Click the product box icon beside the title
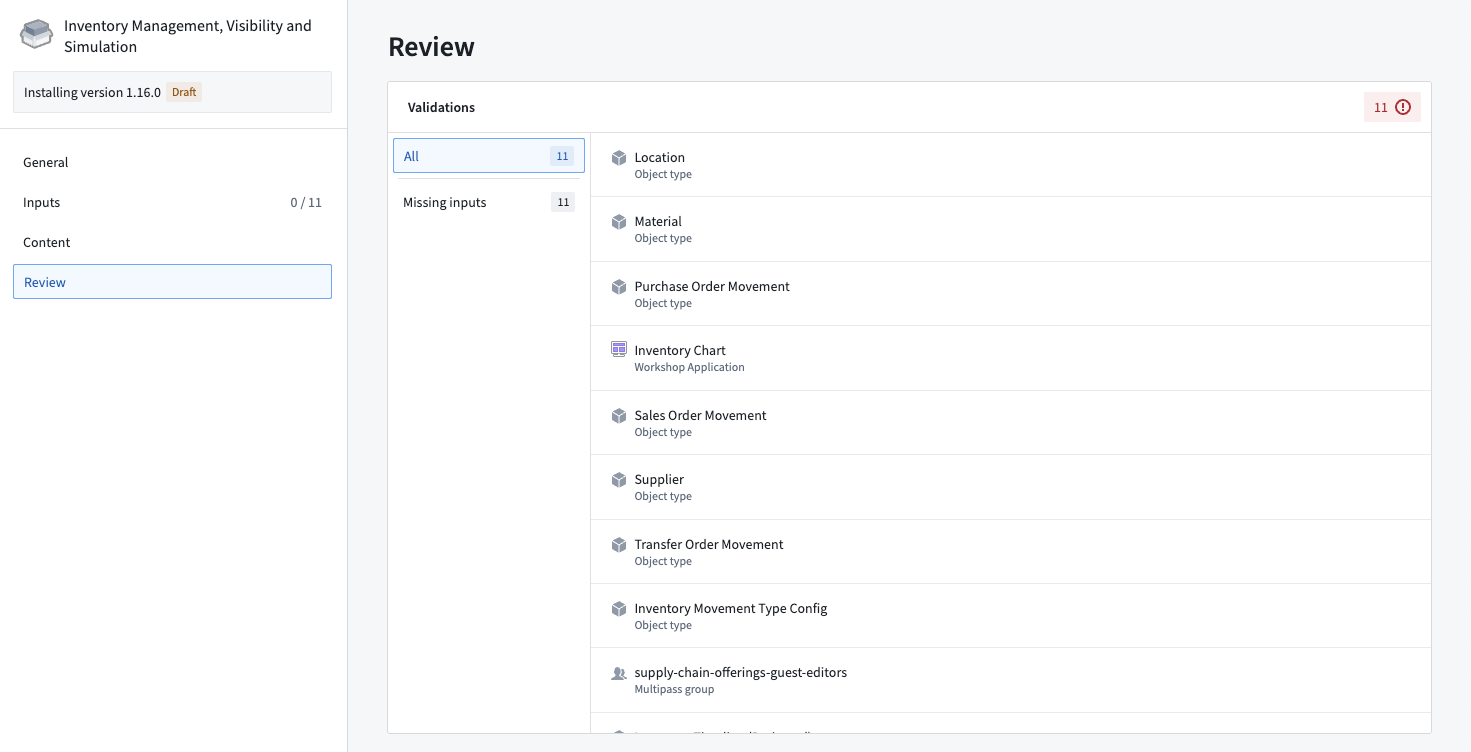This screenshot has height=752, width=1471. (x=37, y=35)
